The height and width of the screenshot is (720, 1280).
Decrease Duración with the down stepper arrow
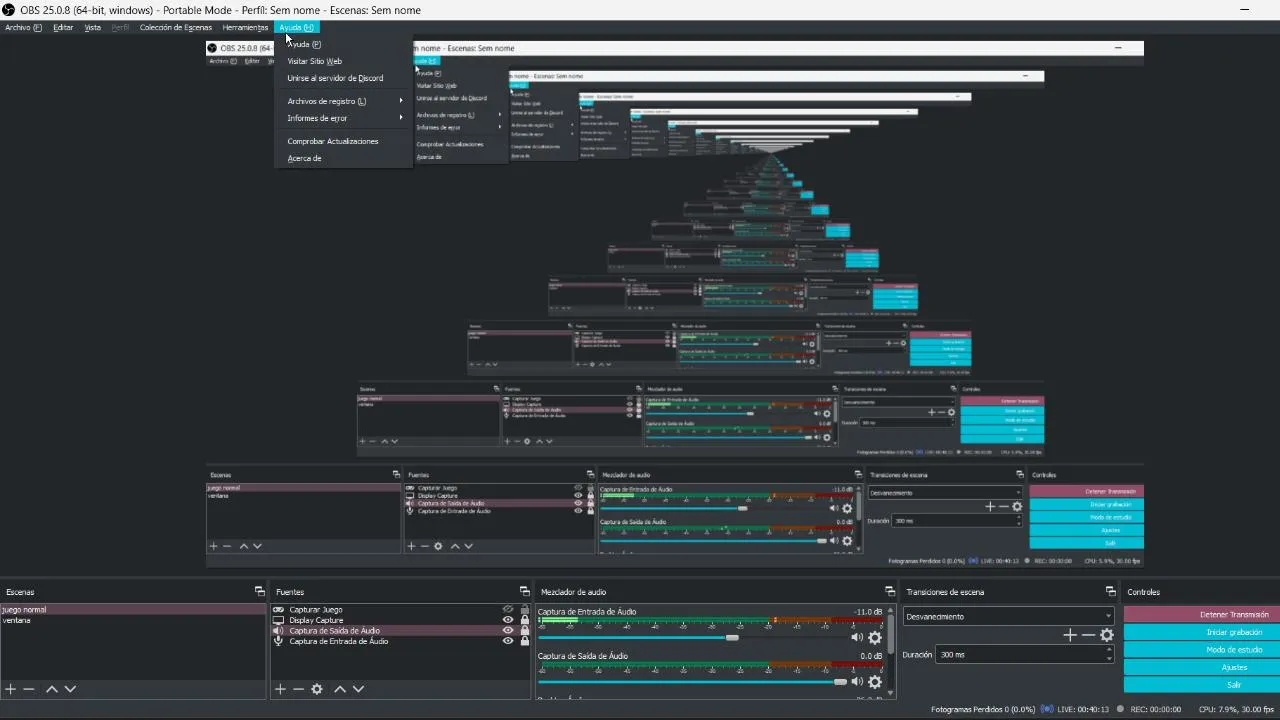click(x=1109, y=659)
